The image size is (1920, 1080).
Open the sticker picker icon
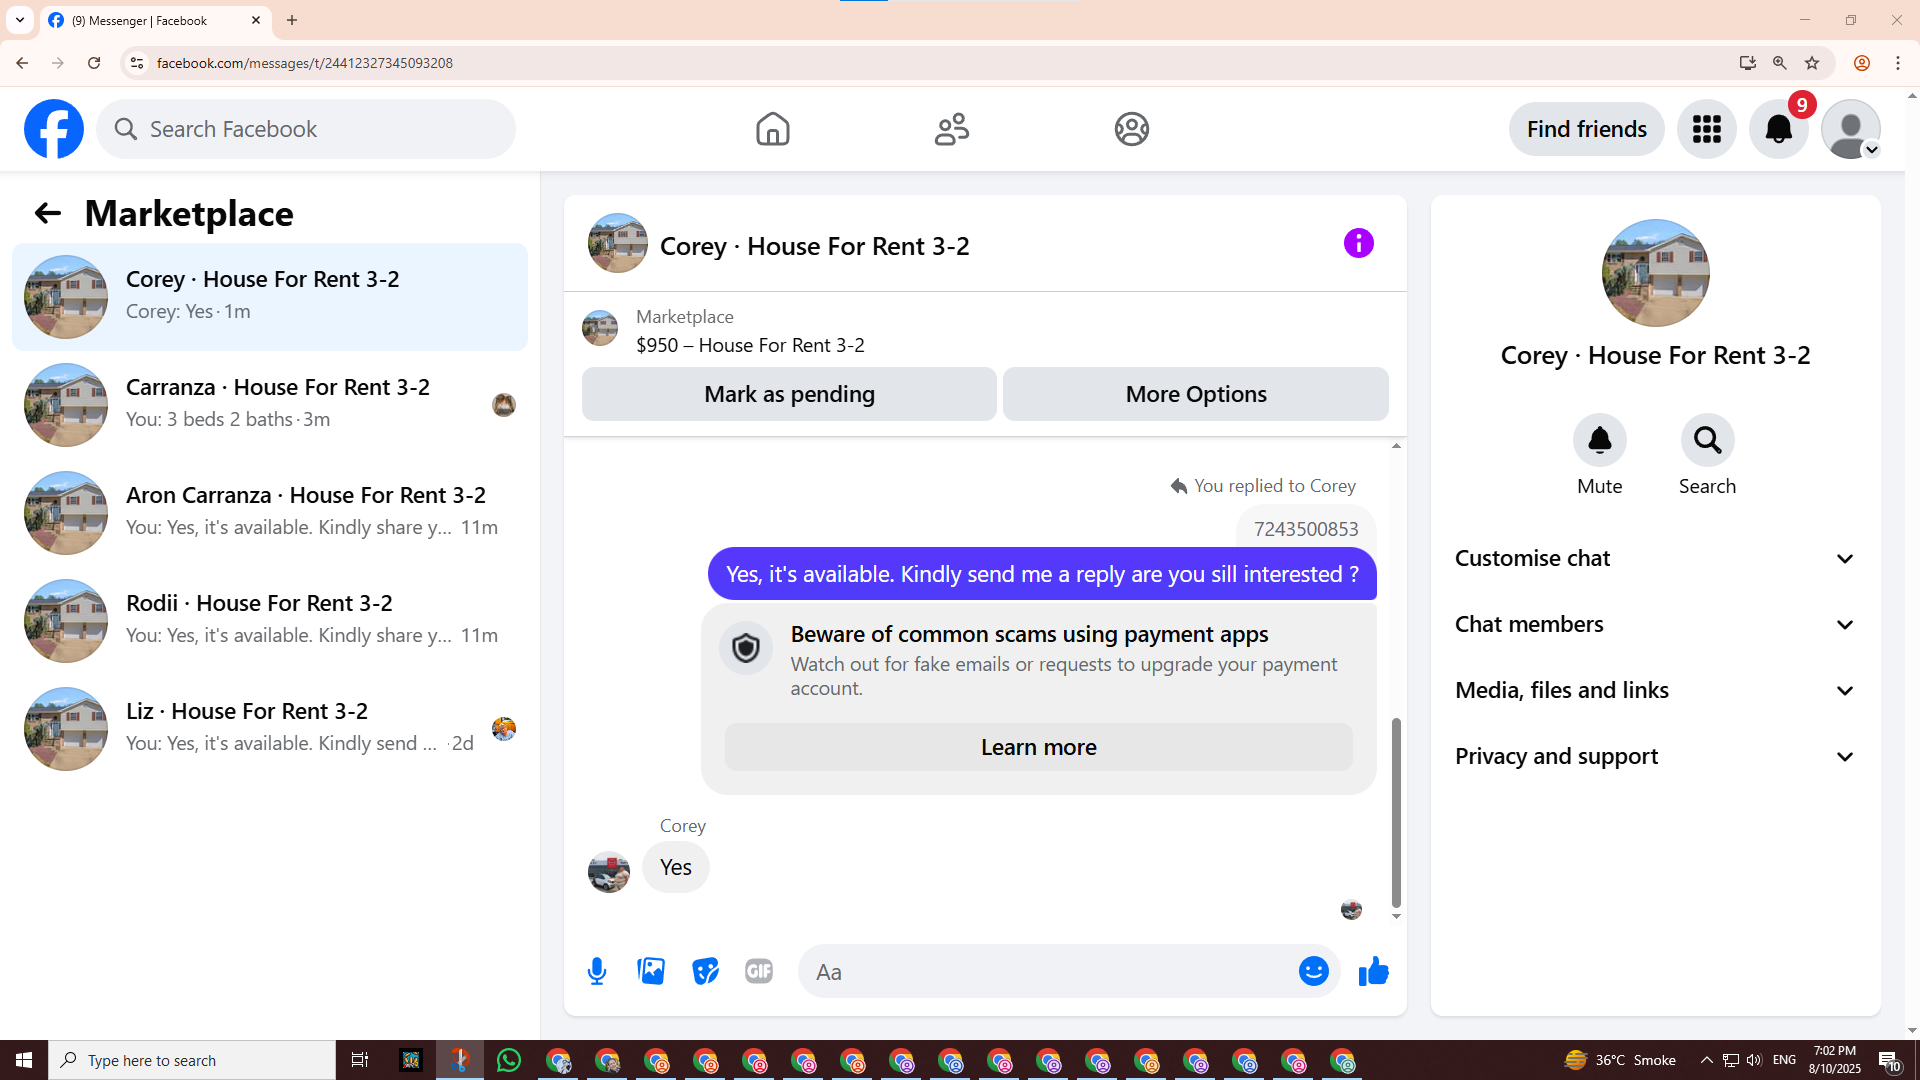click(705, 971)
